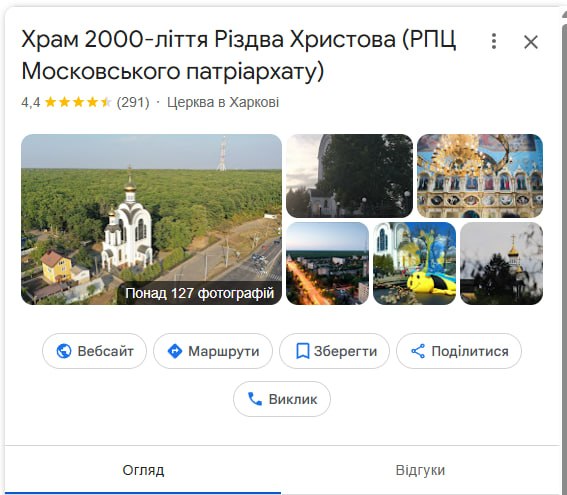567x495 pixels.
Task: Click the star rating icons
Action: pyautogui.click(x=78, y=102)
